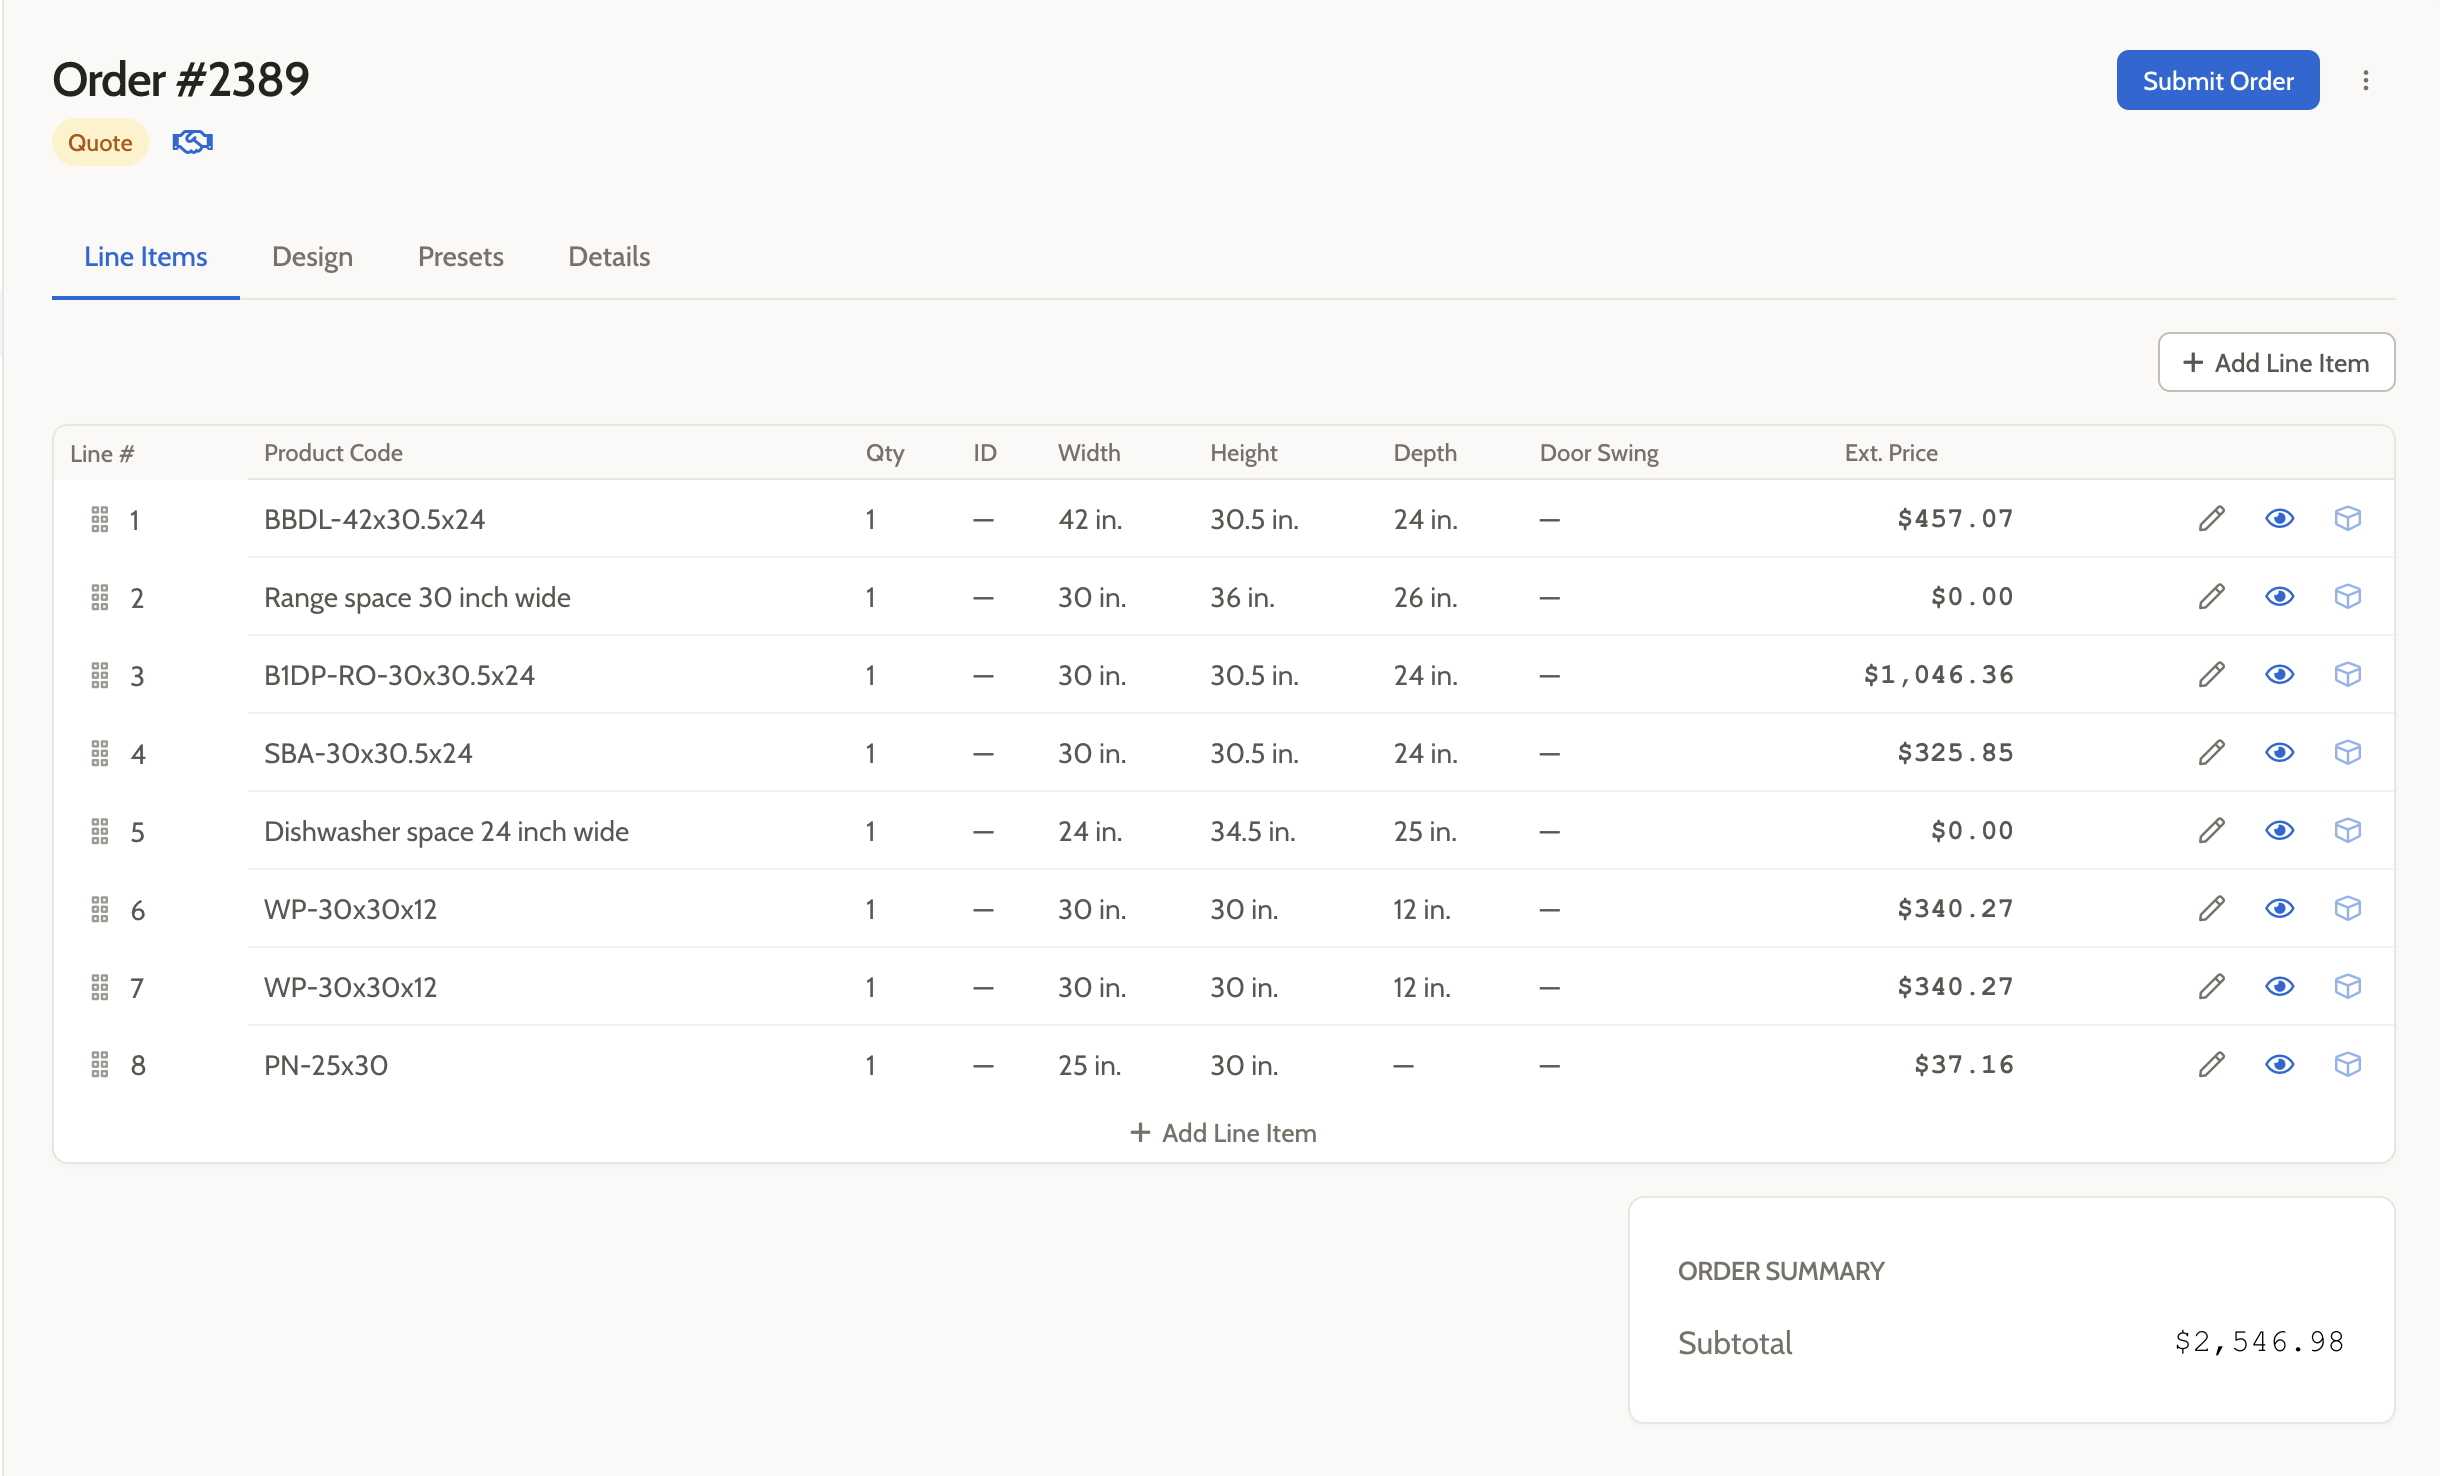The height and width of the screenshot is (1476, 2440).
Task: Open the three-dot order options menu
Action: click(x=2366, y=81)
